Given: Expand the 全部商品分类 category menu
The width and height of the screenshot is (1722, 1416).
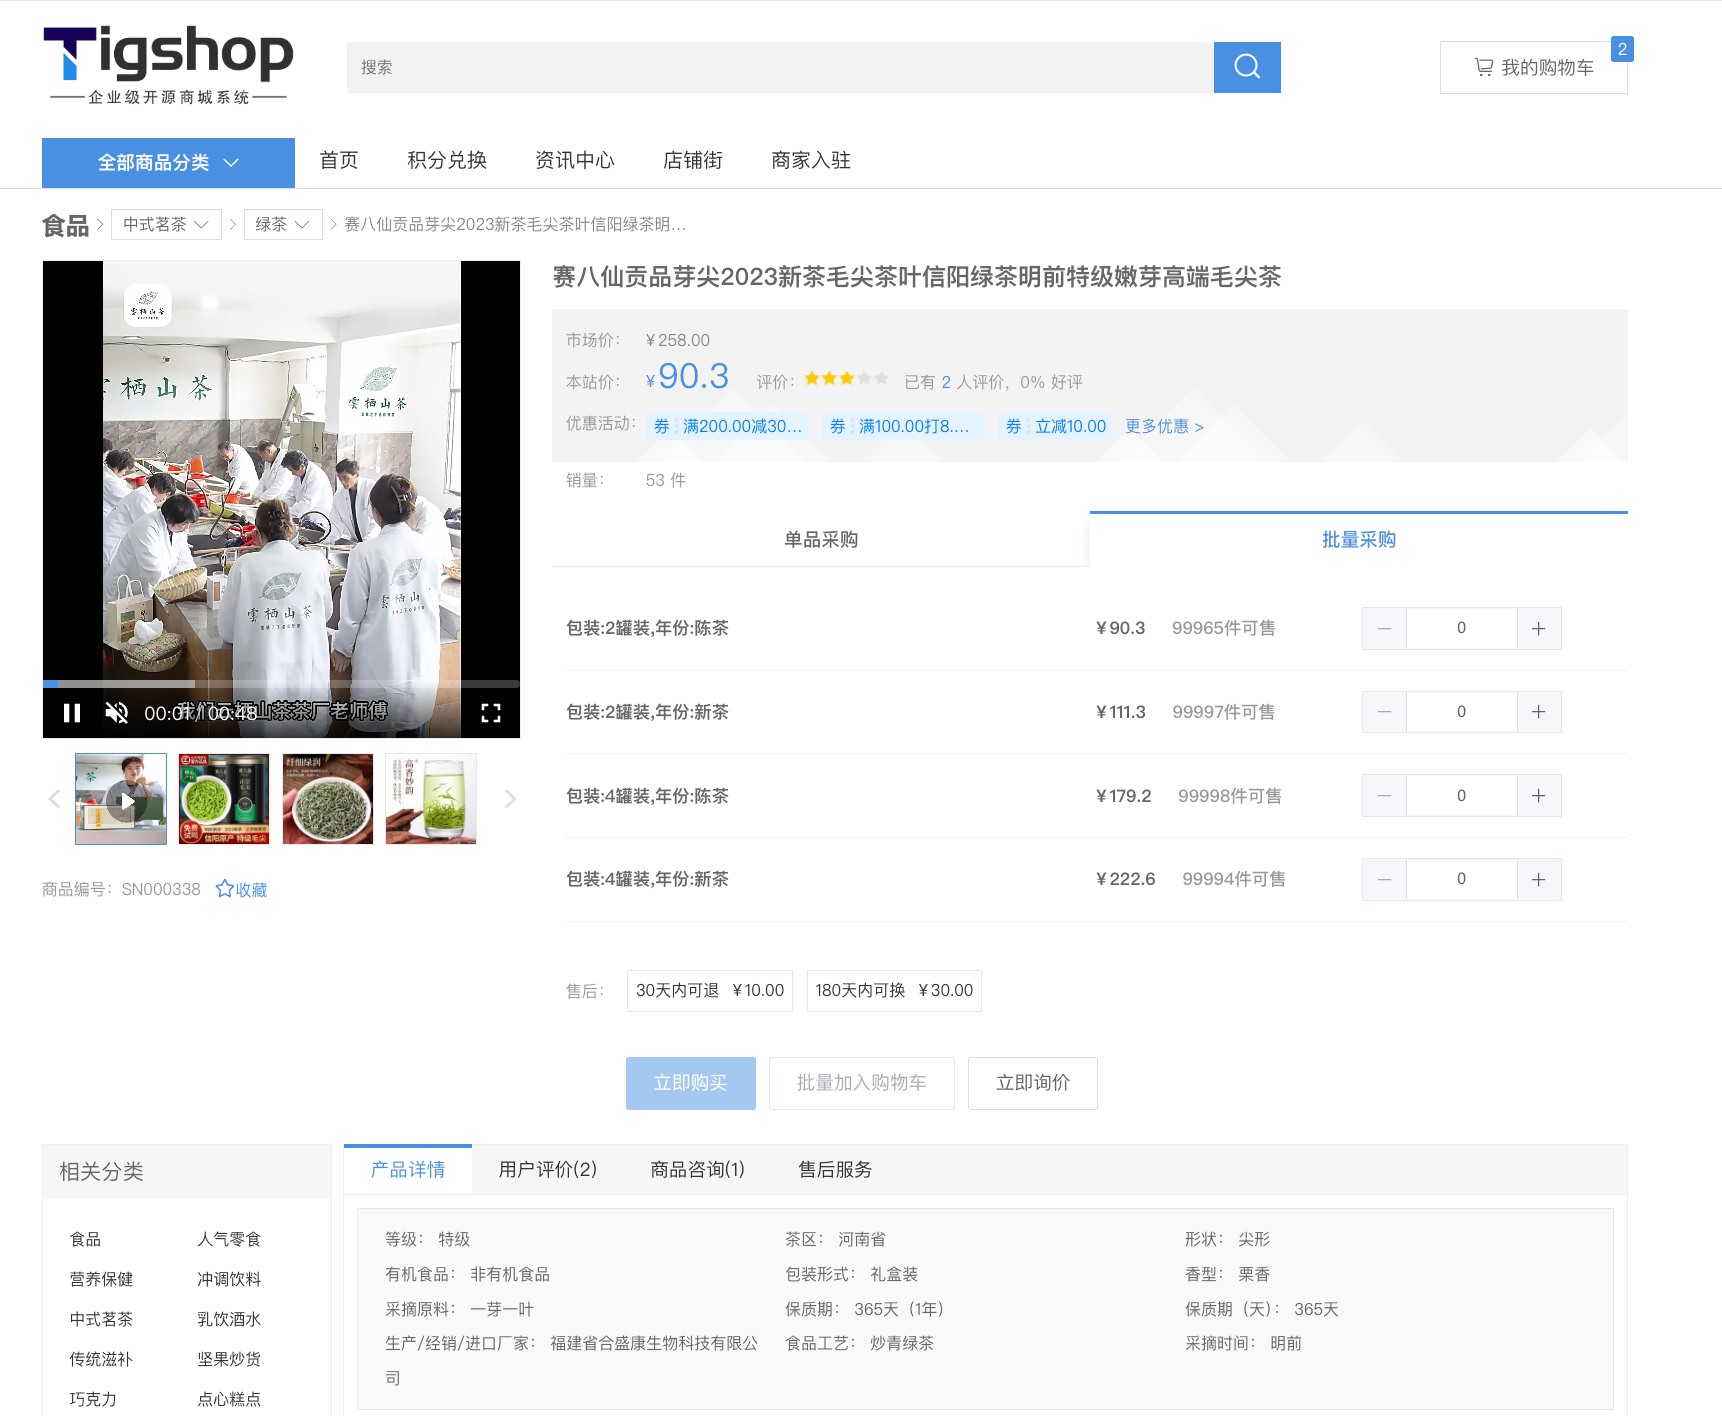Looking at the screenshot, I should (168, 163).
